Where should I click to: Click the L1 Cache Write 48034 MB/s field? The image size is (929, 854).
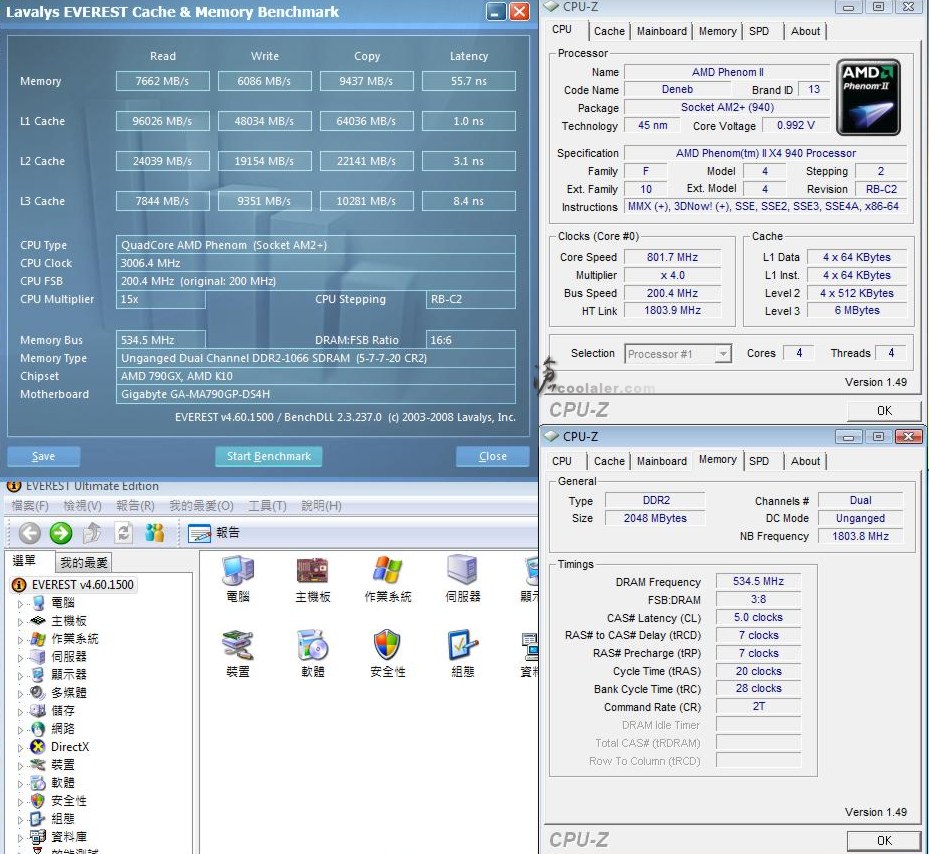264,121
